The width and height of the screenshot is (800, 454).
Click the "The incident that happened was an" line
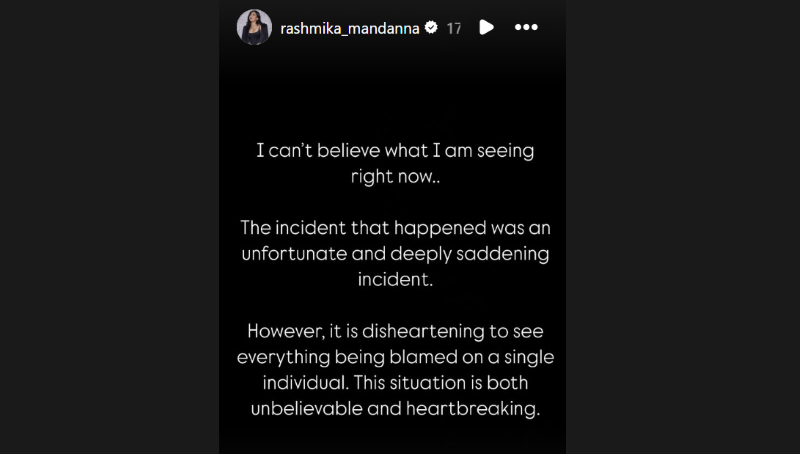pyautogui.click(x=395, y=228)
